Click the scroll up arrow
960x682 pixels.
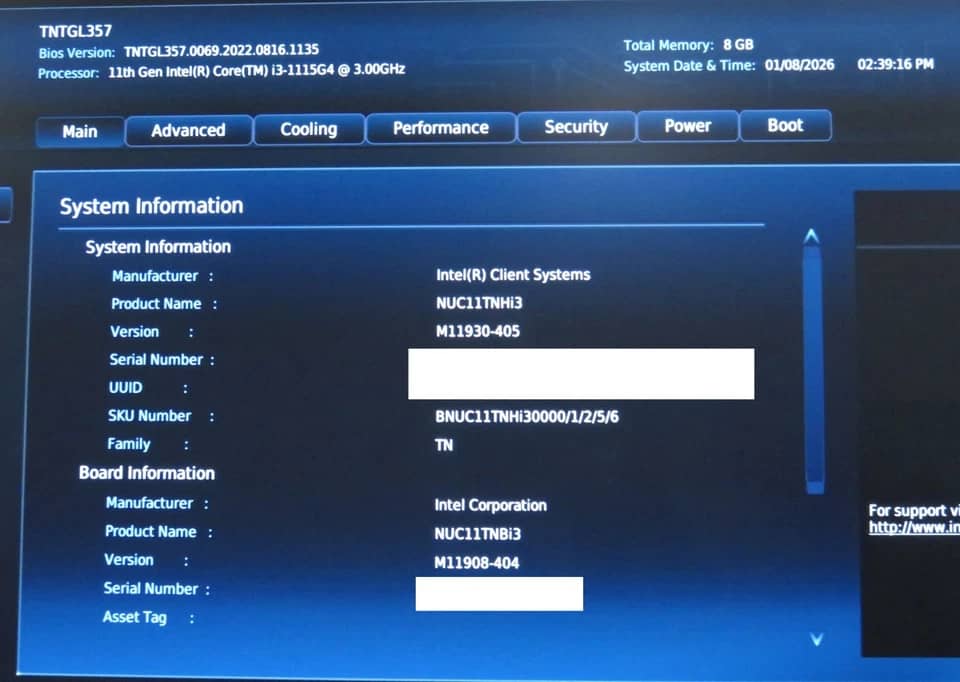point(812,236)
